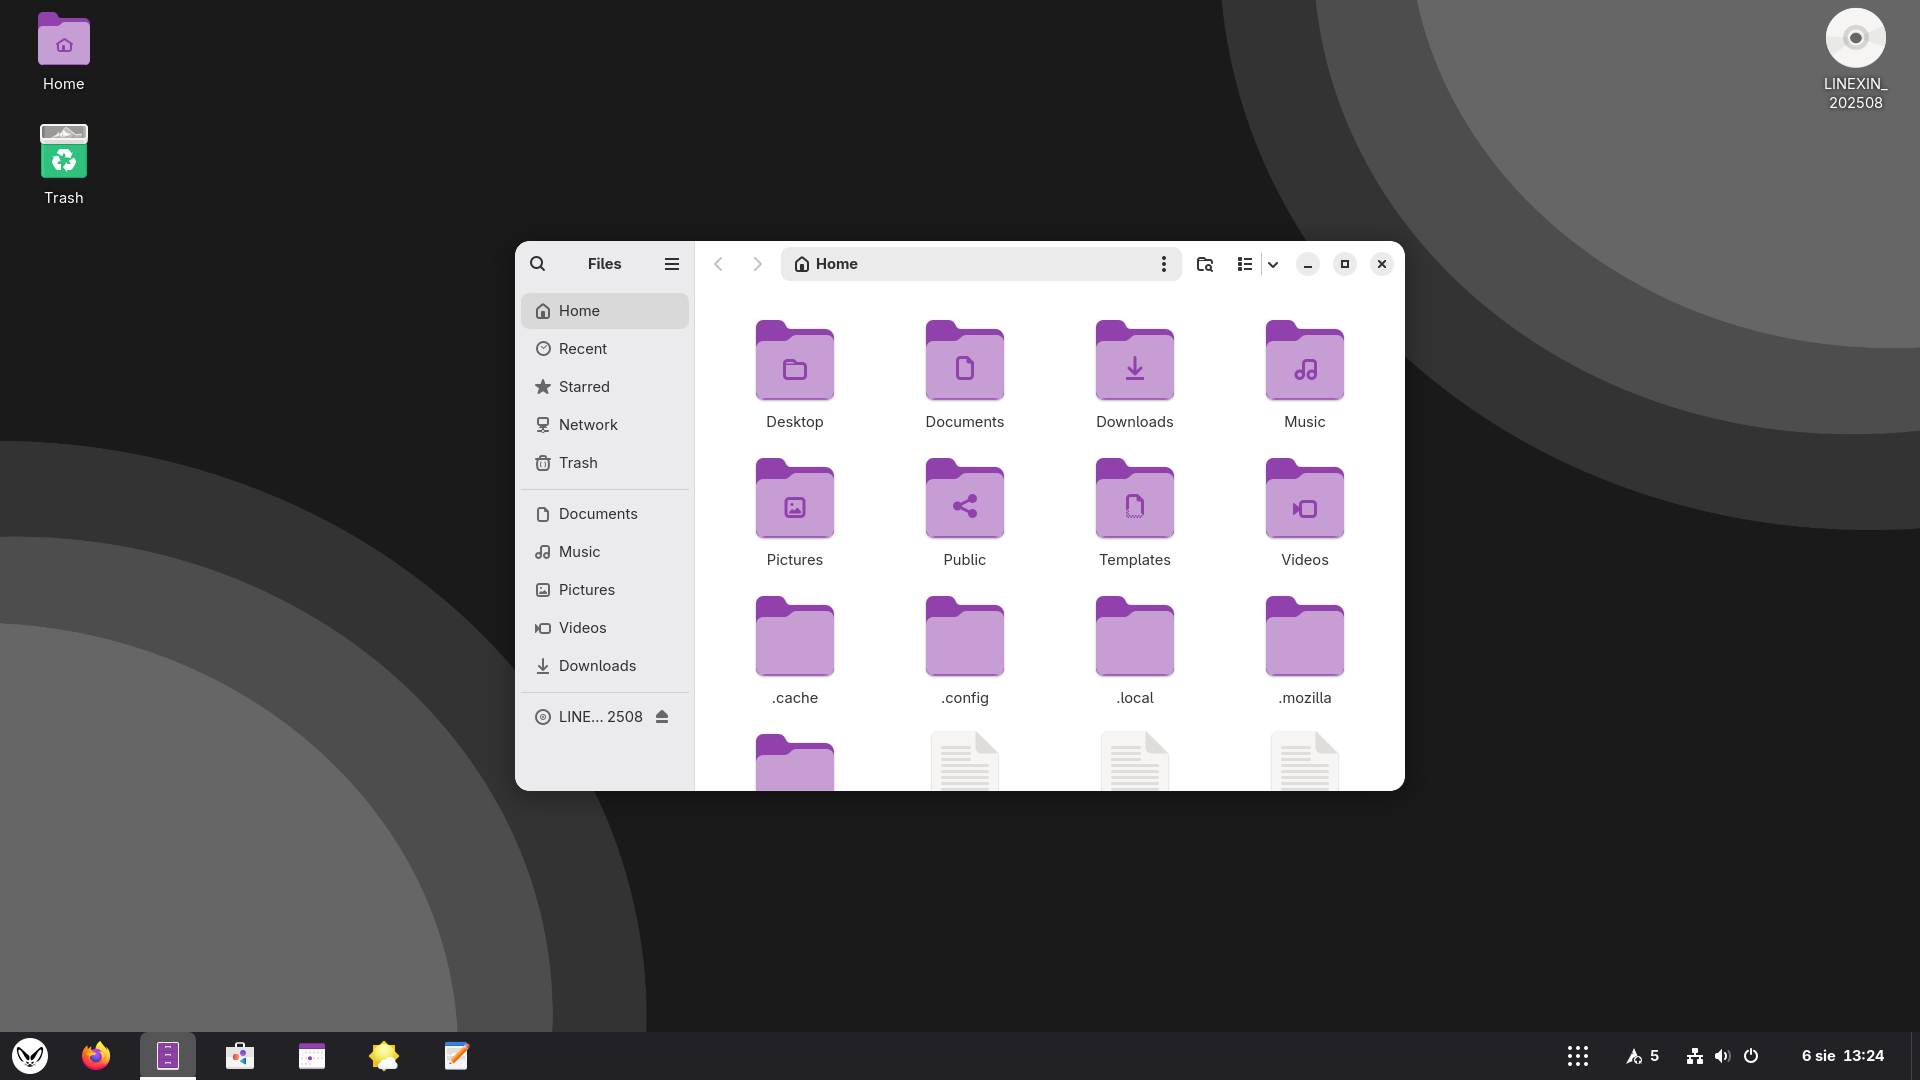Screen dimensions: 1920x1080
Task: Expand the view options dropdown arrow
Action: tap(1273, 264)
